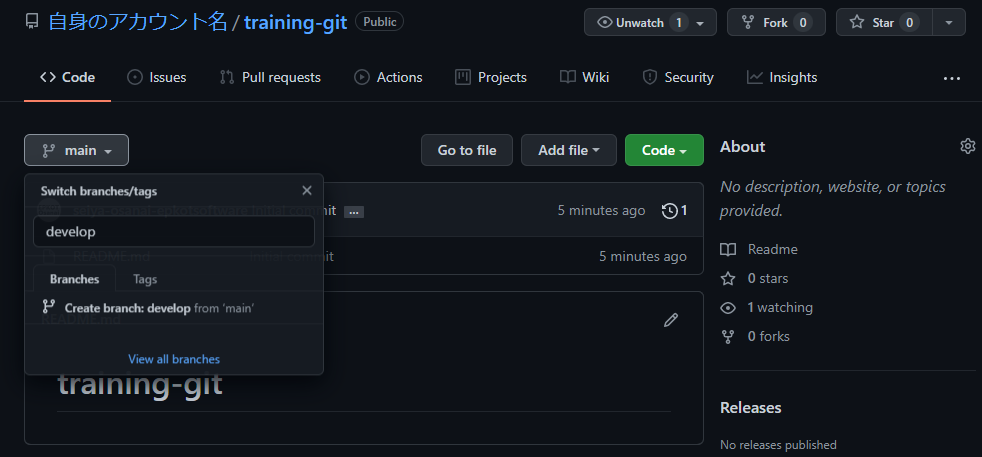The image size is (982, 457).
Task: Click the Releases heading
Action: click(x=750, y=408)
